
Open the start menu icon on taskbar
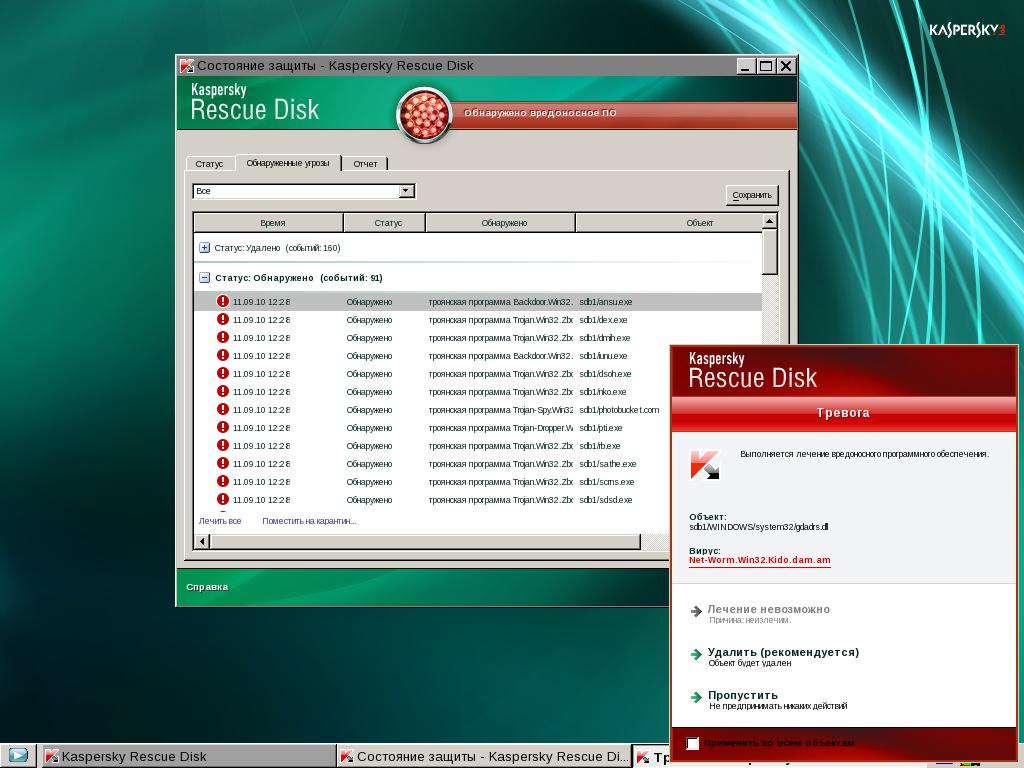click(x=18, y=756)
